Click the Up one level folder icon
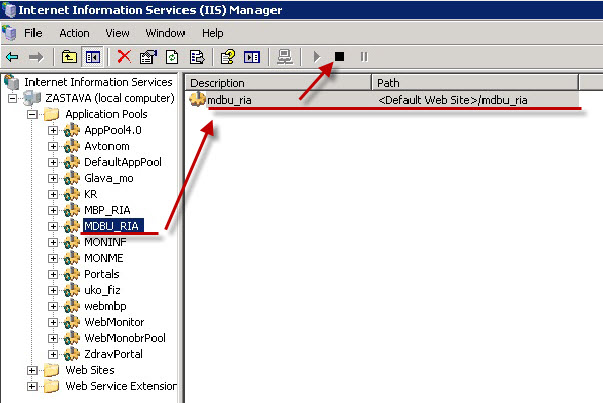Viewport: 603px width, 403px height. (69, 57)
